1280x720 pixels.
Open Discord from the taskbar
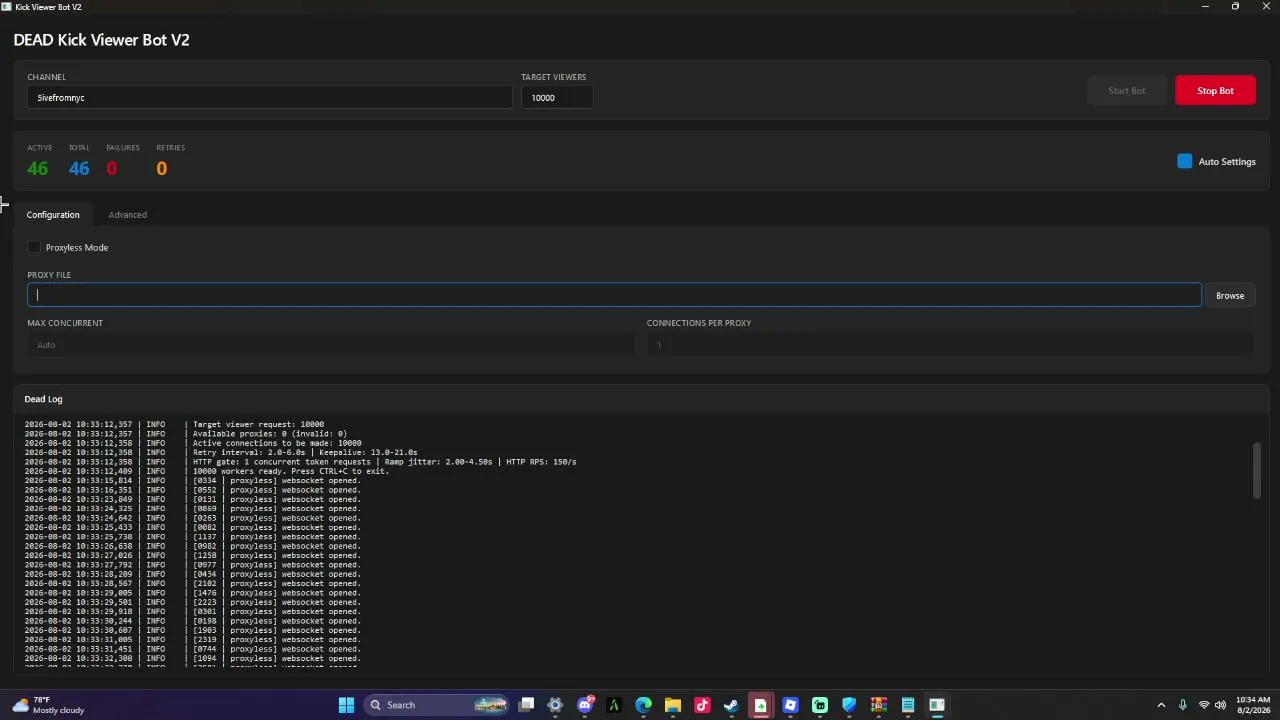point(585,705)
